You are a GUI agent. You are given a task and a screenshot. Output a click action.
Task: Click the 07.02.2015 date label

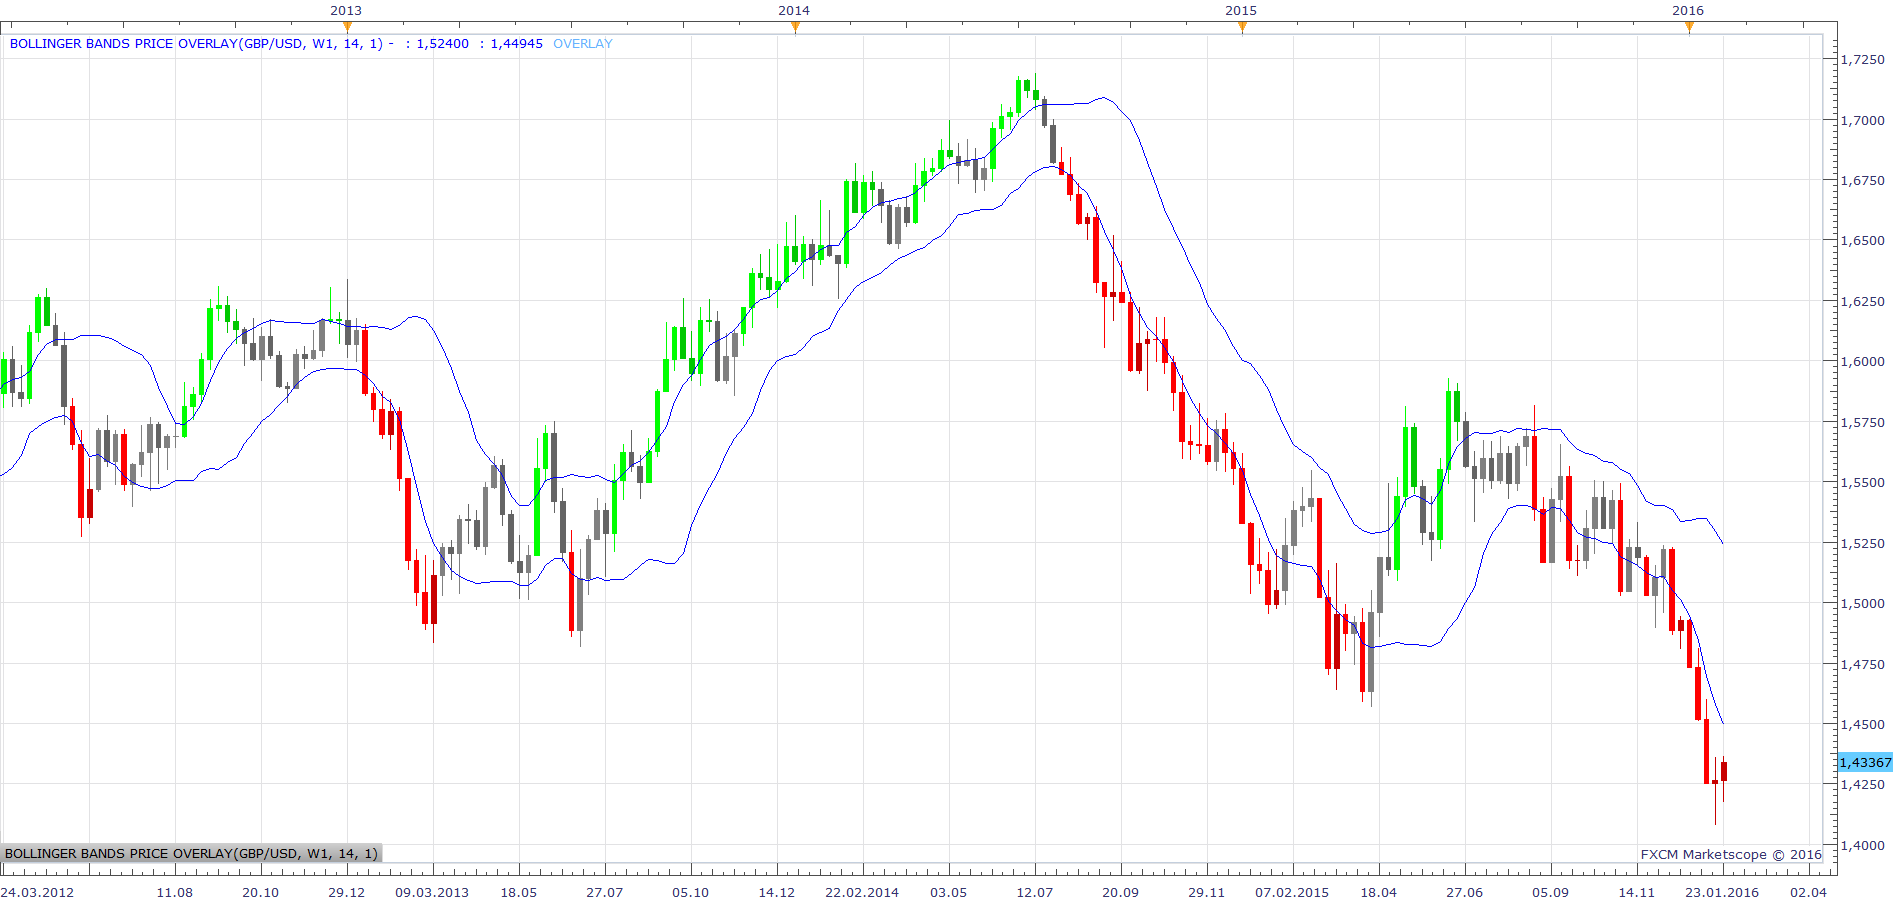[1292, 892]
